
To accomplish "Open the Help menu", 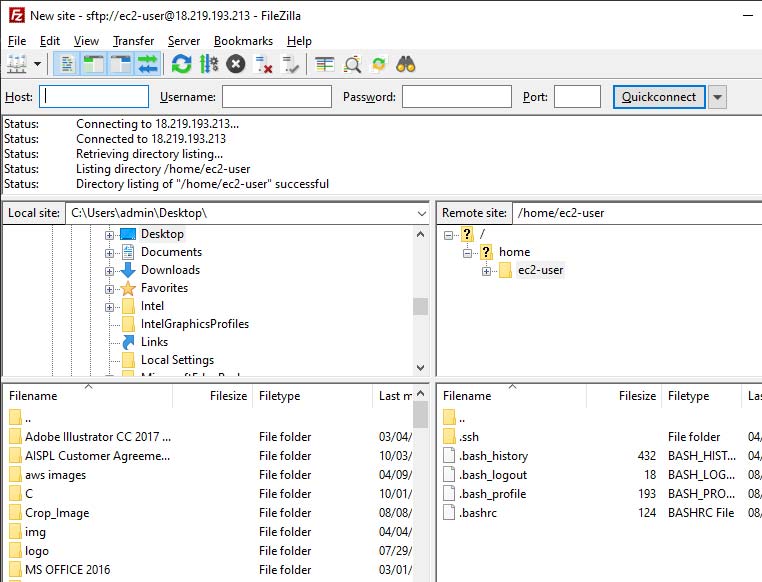I will coord(299,41).
